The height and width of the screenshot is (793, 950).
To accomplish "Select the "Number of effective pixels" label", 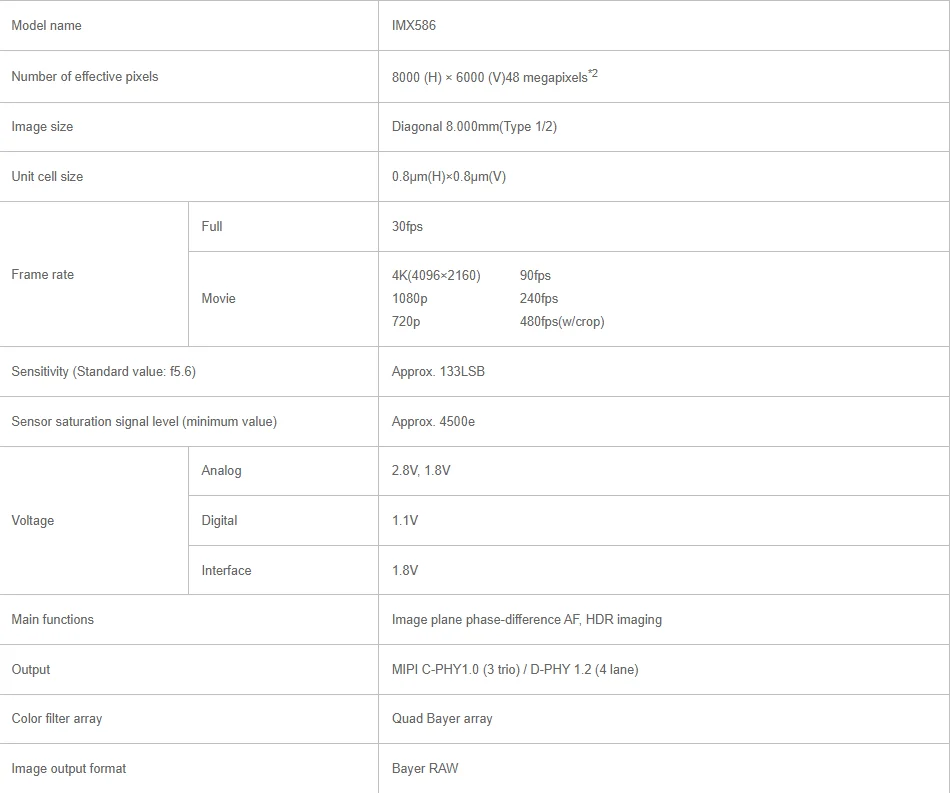I will click(85, 77).
